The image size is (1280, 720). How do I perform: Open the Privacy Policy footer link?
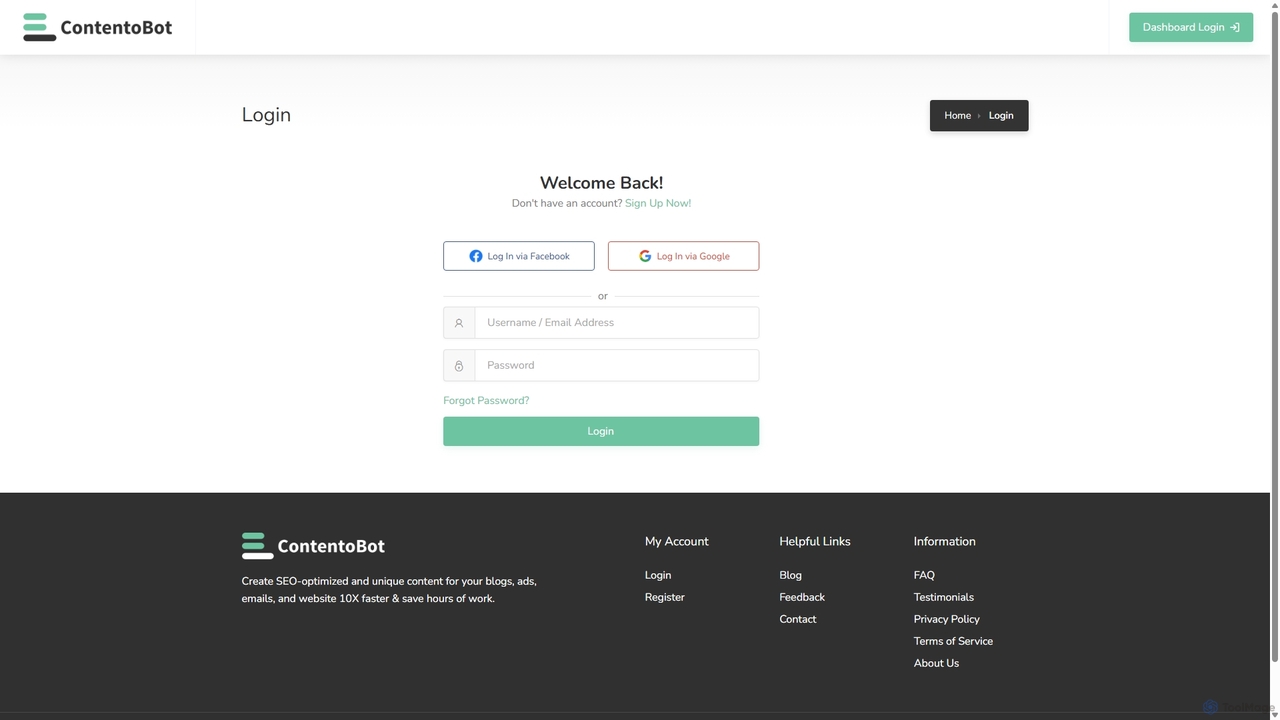(x=947, y=619)
